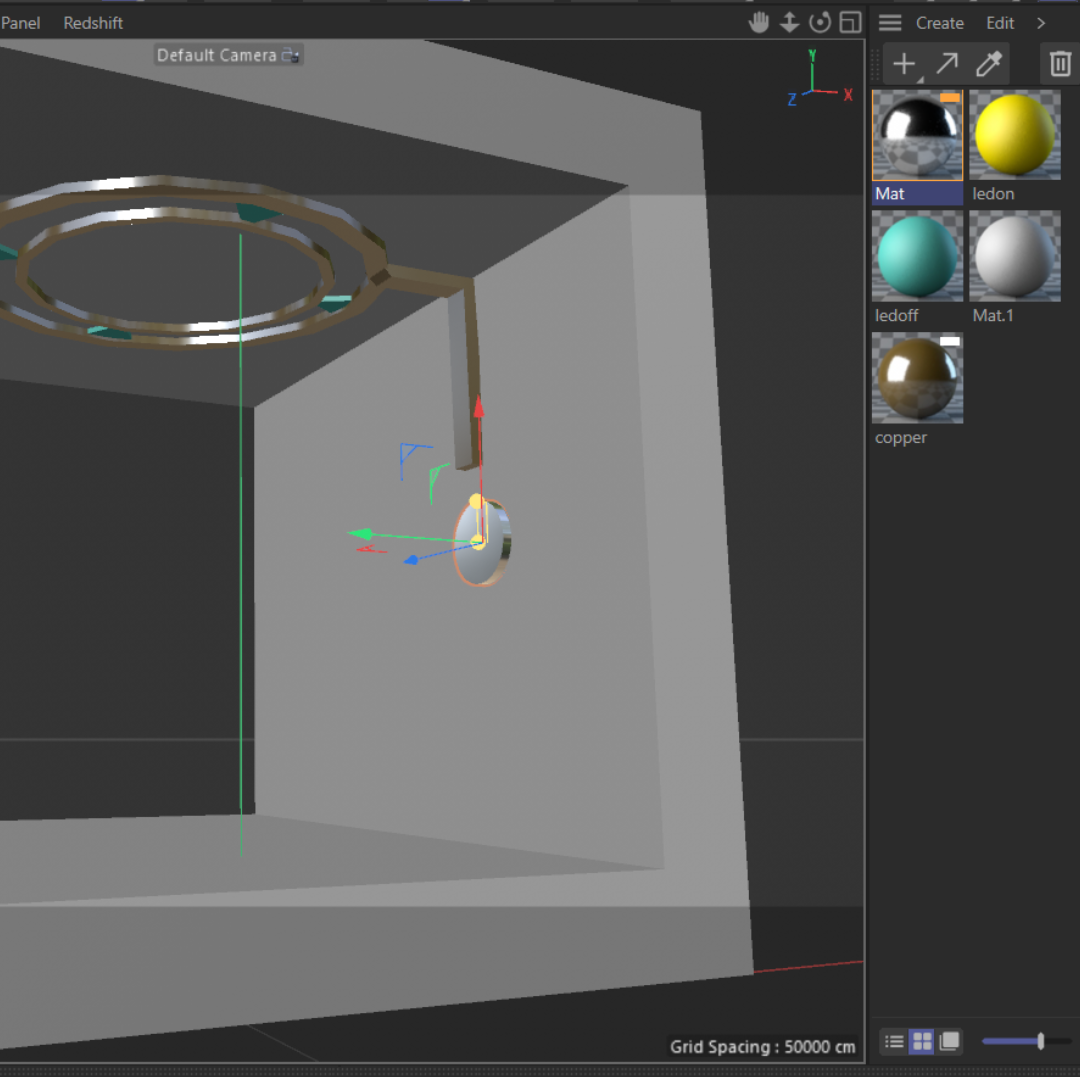Switch to icon grid view mode
The image size is (1080, 1080).
921,1041
